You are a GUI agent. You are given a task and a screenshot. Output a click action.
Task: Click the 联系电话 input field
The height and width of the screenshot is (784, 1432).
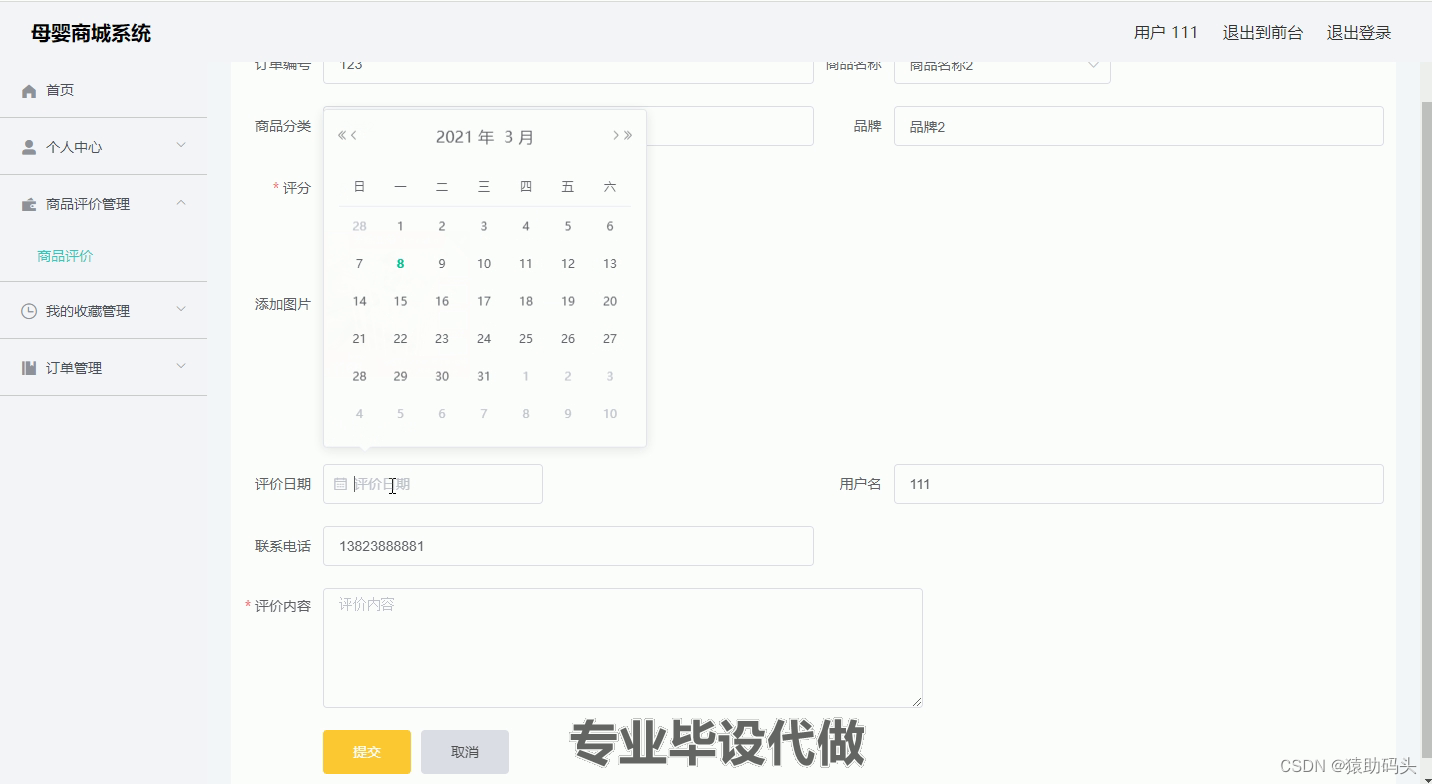point(568,546)
